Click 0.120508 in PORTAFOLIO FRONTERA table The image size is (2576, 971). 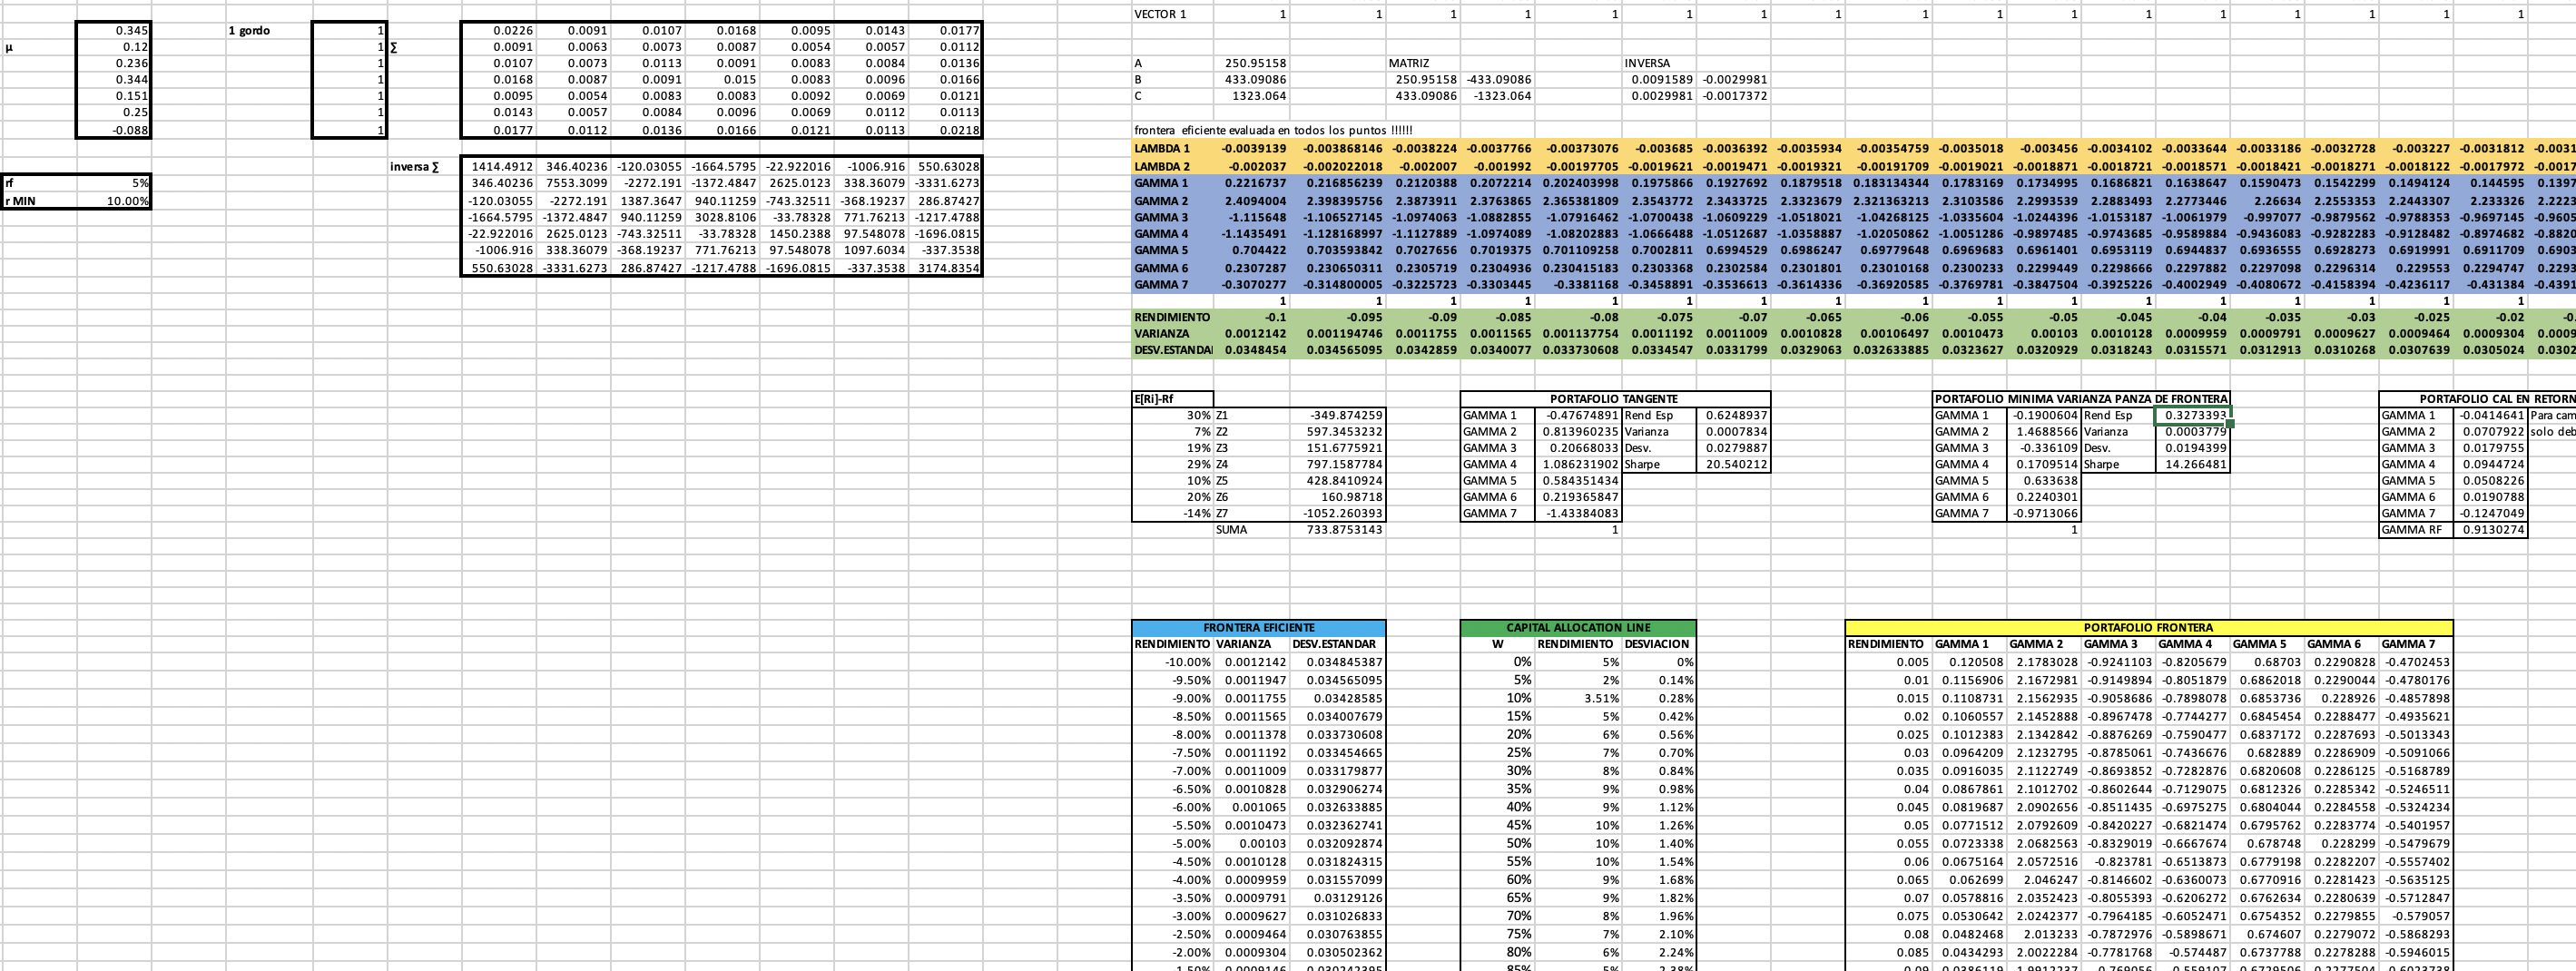tap(1968, 662)
